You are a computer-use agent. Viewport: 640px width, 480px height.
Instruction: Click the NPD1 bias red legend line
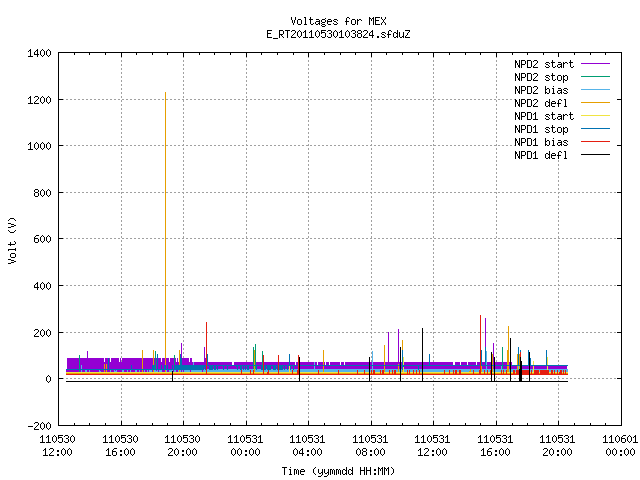tap(596, 142)
